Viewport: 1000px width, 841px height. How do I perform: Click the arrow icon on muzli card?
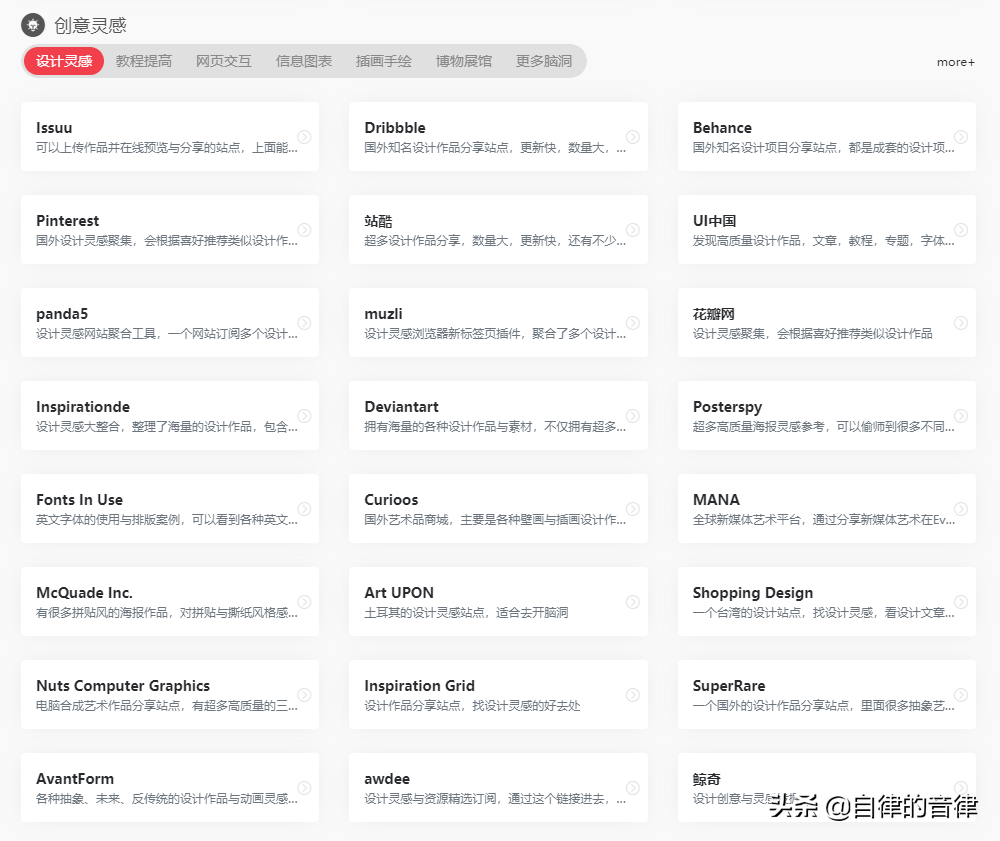coord(633,323)
